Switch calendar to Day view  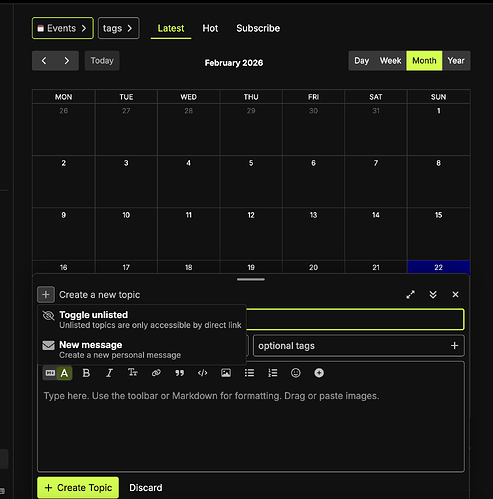pos(361,61)
